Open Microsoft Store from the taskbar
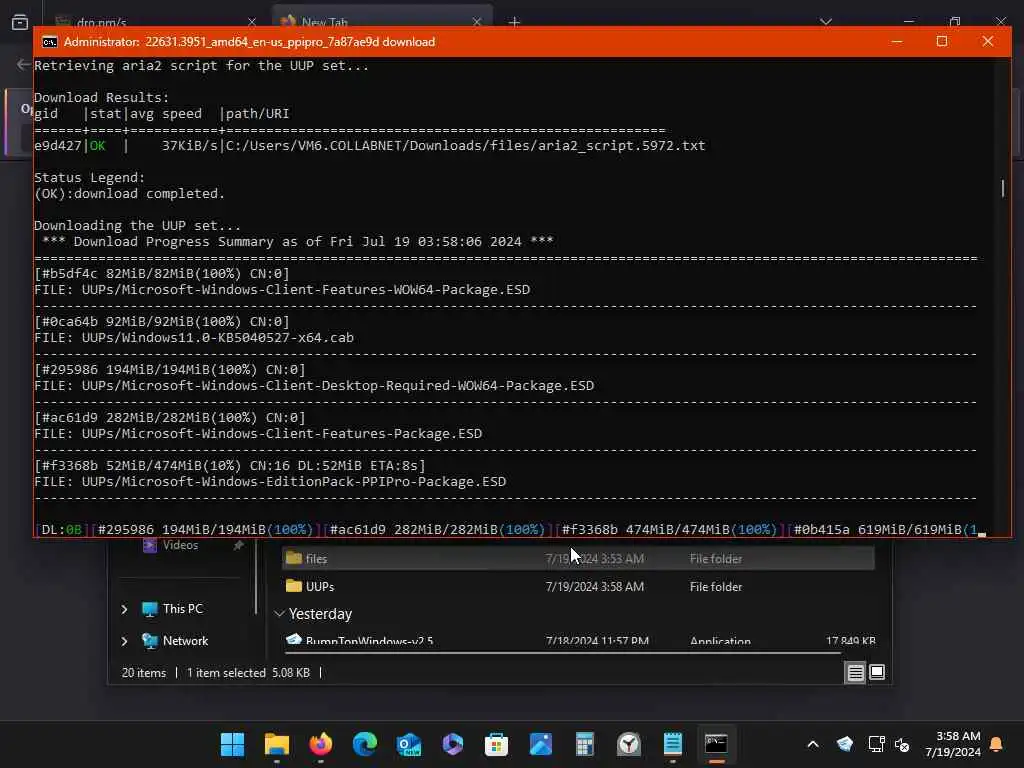Image resolution: width=1024 pixels, height=768 pixels. pyautogui.click(x=496, y=744)
